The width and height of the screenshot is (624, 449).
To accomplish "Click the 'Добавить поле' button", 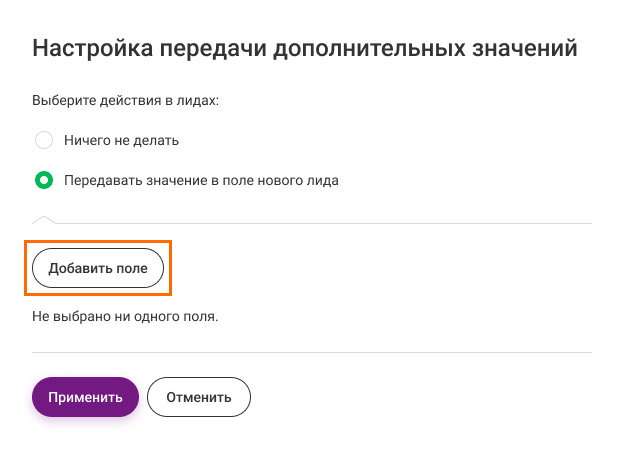I will coord(98,268).
